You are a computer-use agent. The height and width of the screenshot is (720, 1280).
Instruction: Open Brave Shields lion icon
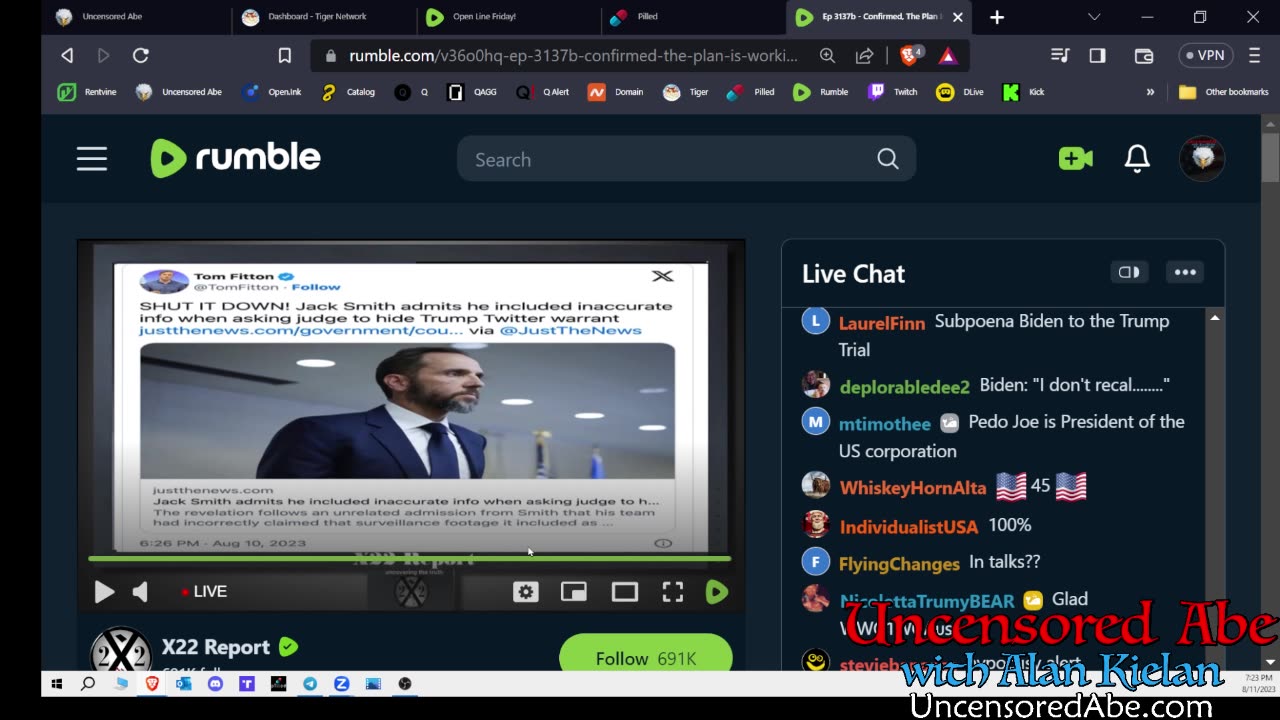[910, 55]
